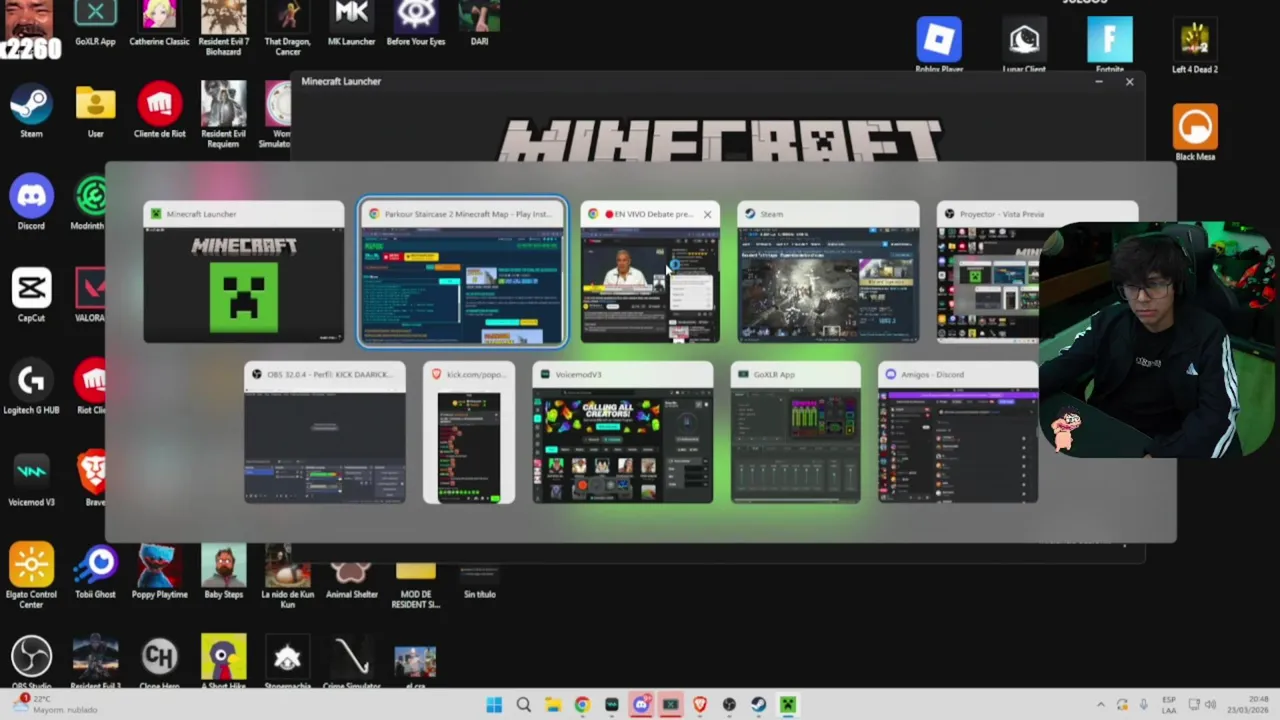The width and height of the screenshot is (1280, 720).
Task: Switch to the Amigos - Discord window
Action: 958,433
